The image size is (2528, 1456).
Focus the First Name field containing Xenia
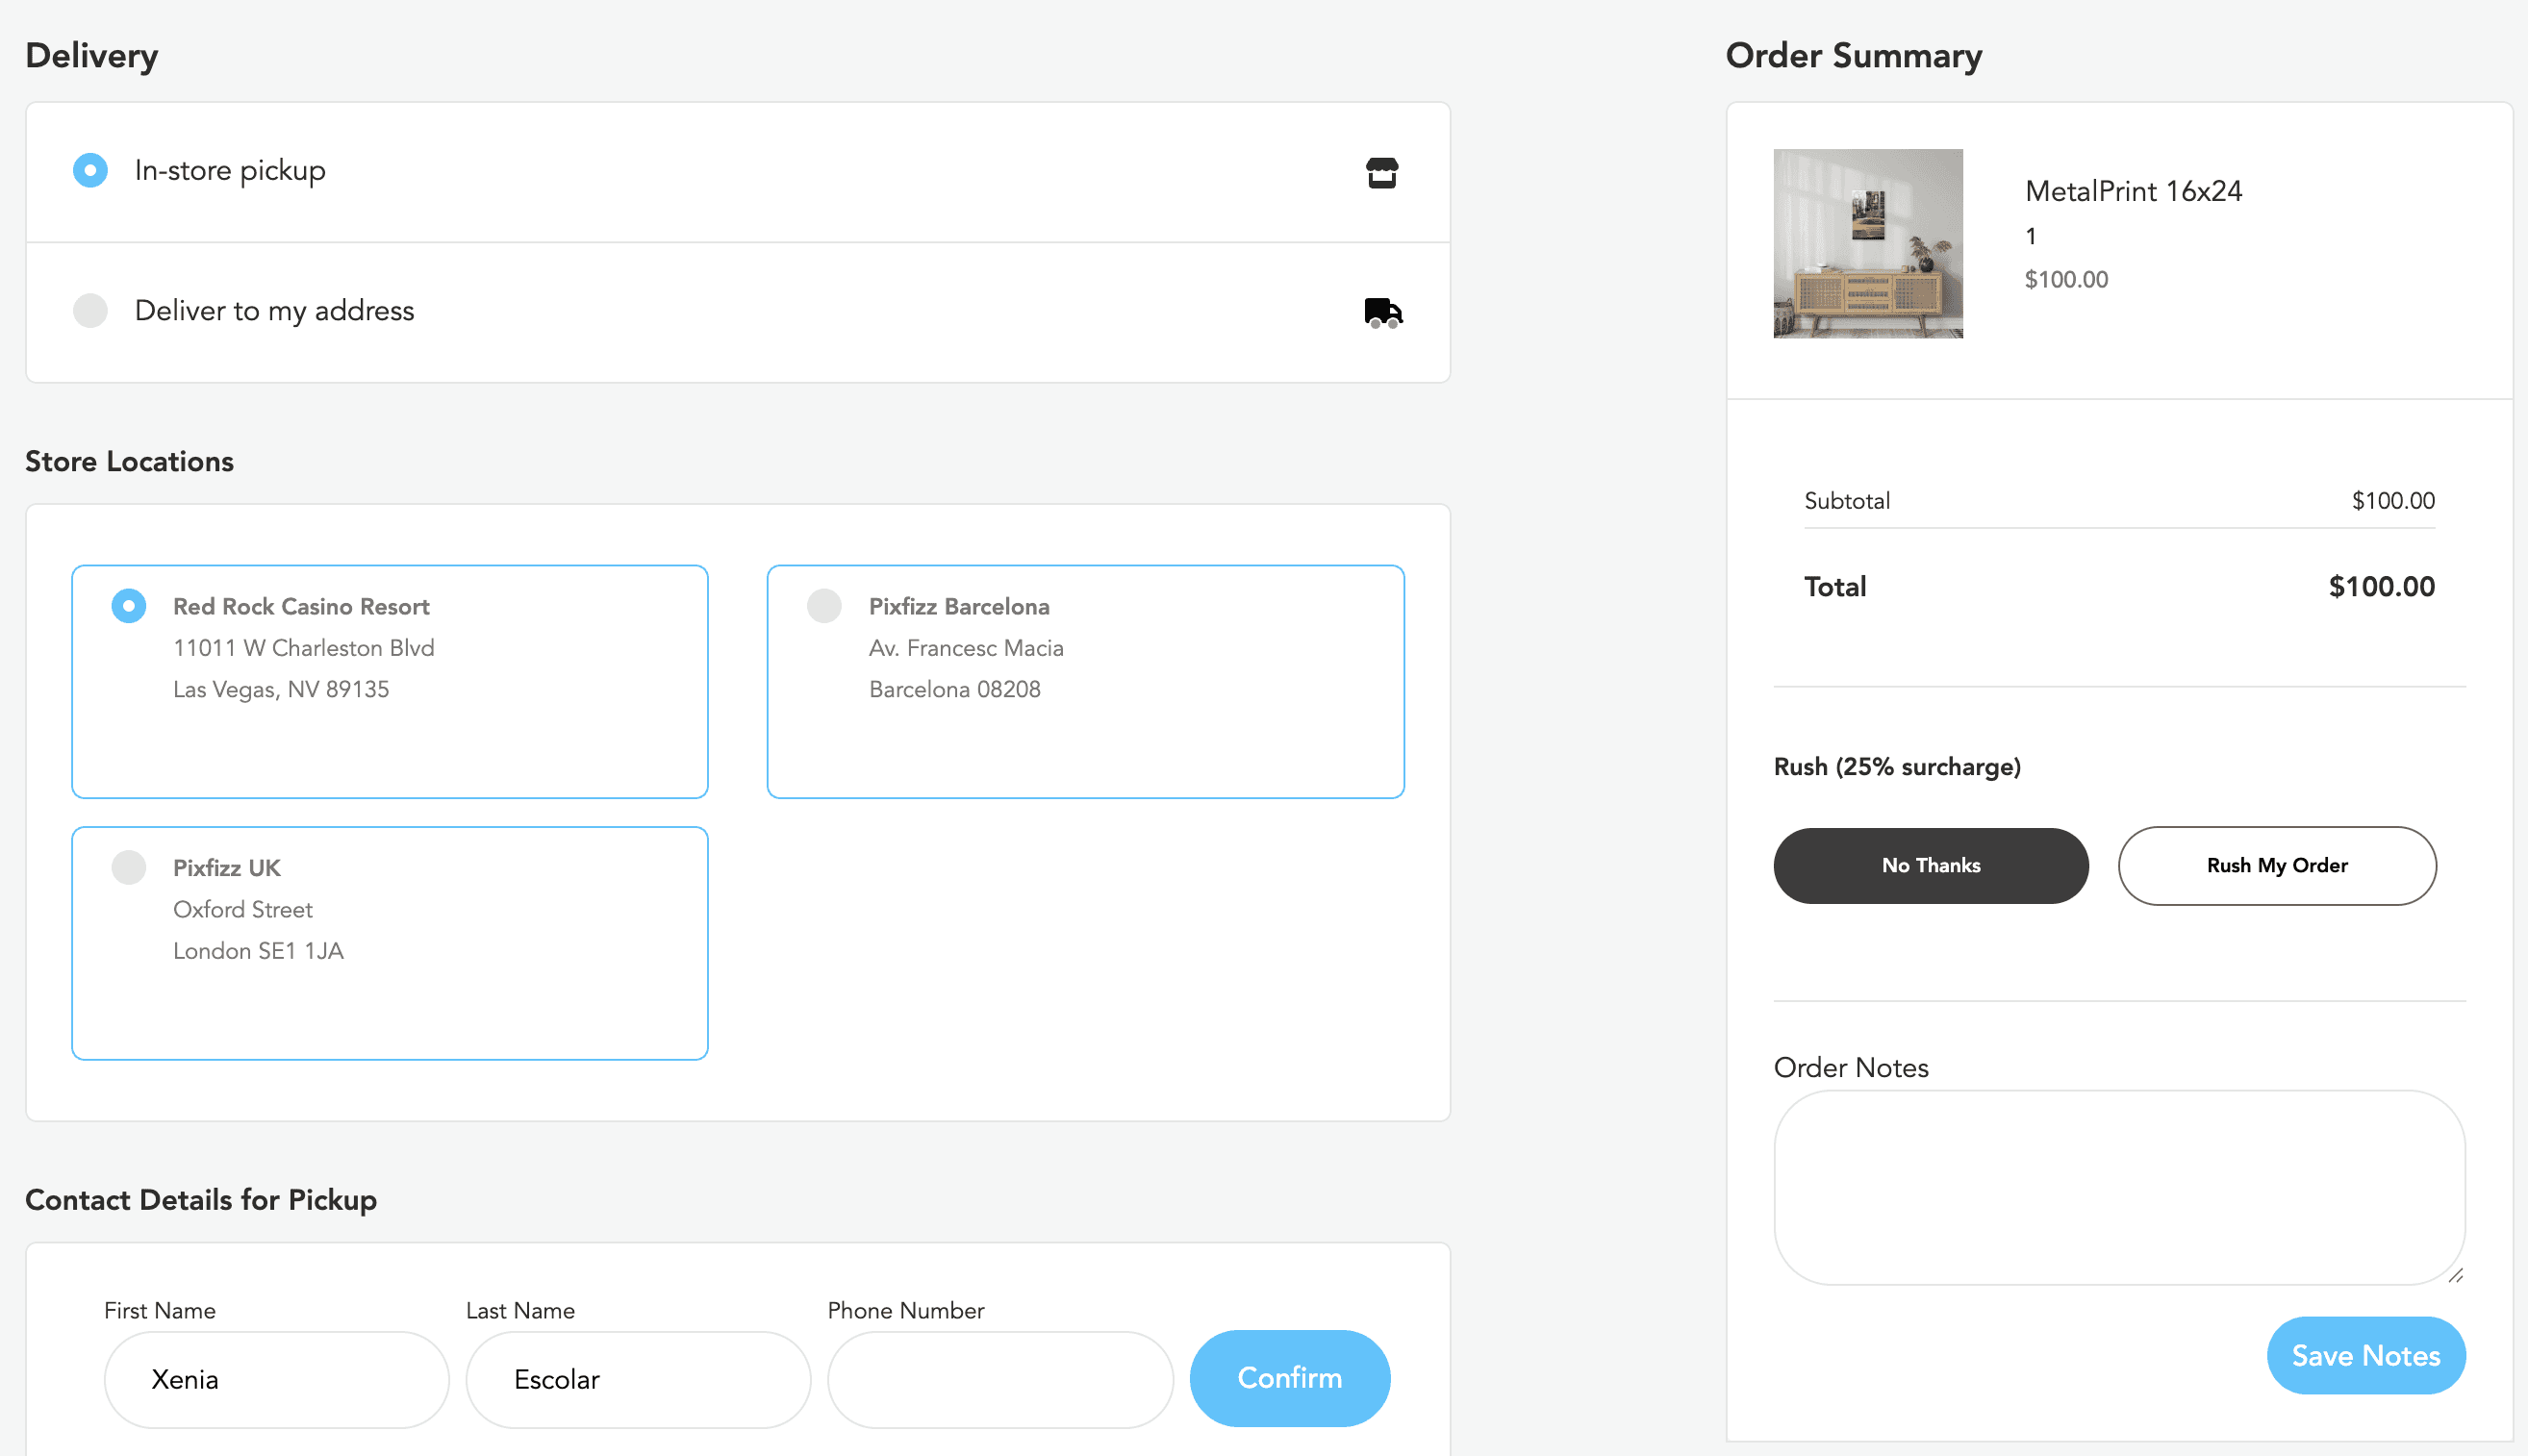click(x=276, y=1379)
